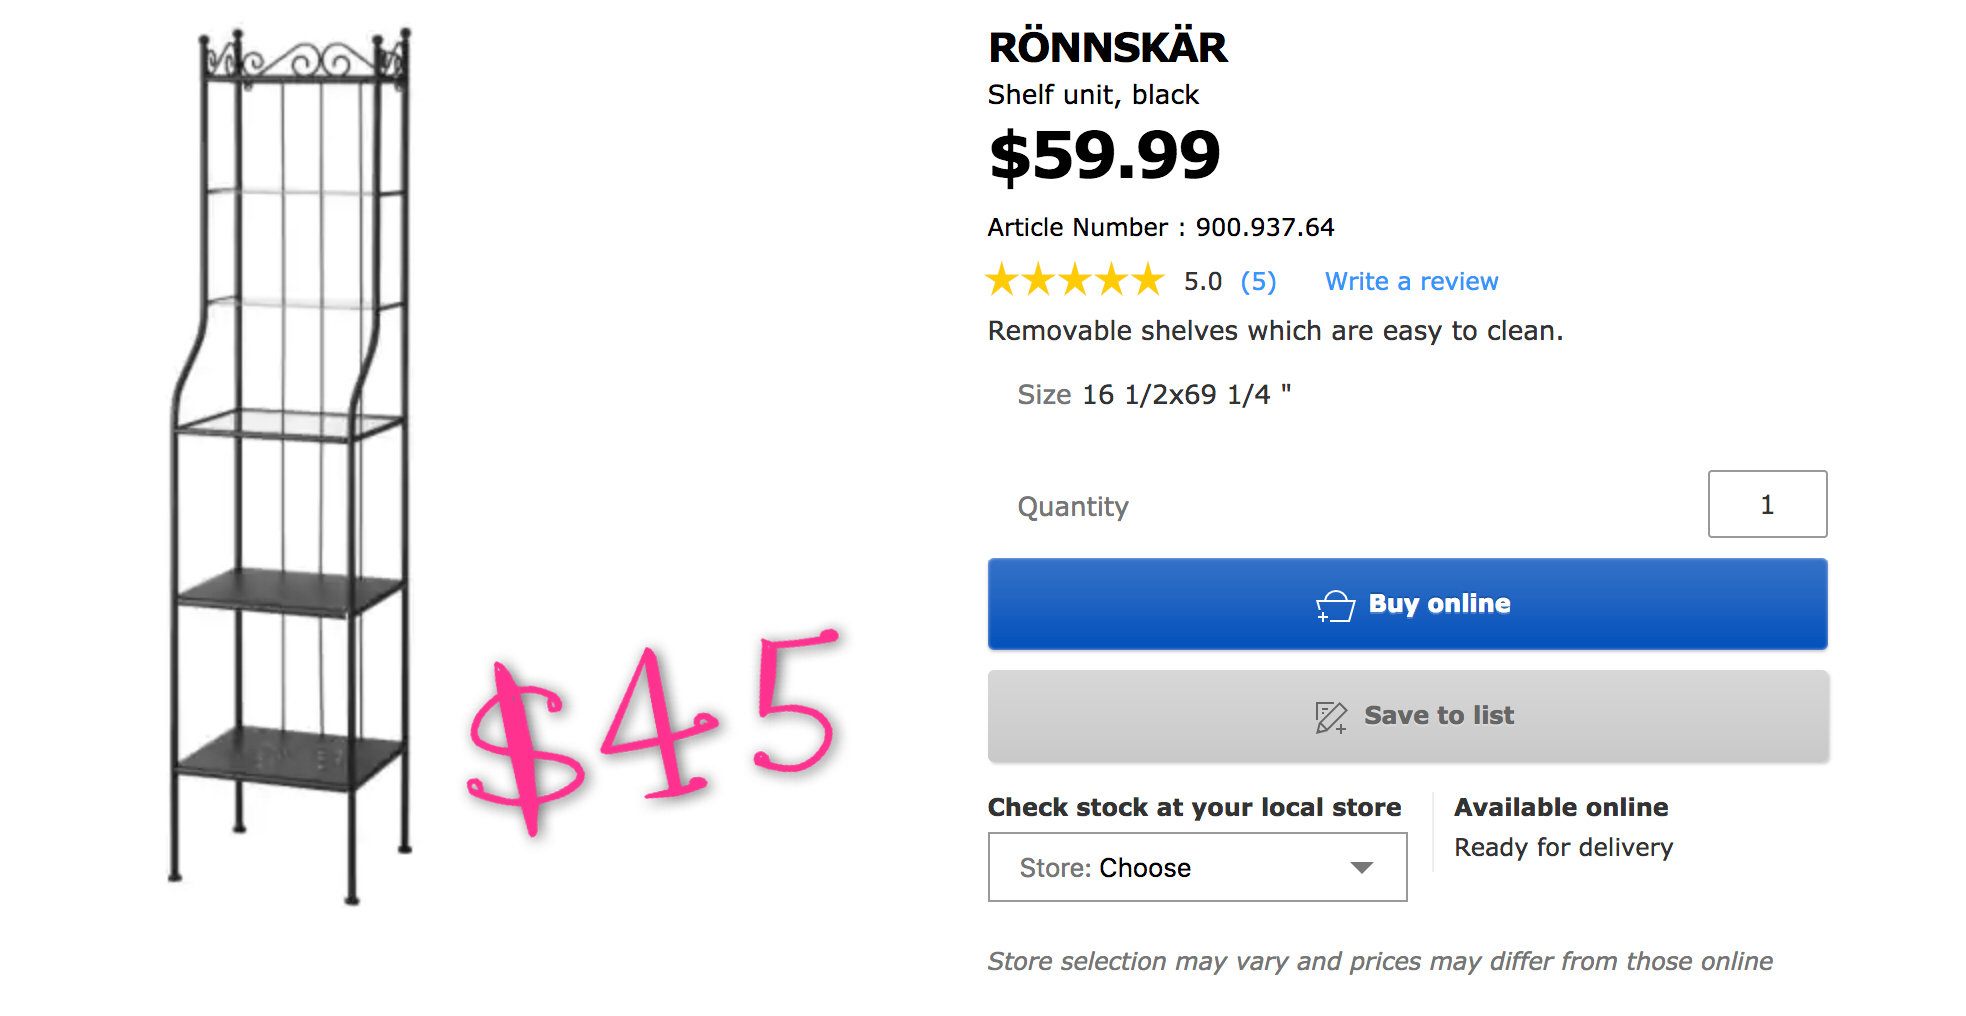Open the "Store: Choose" selector
Screen dimensions: 1966x1016
click(x=1196, y=868)
